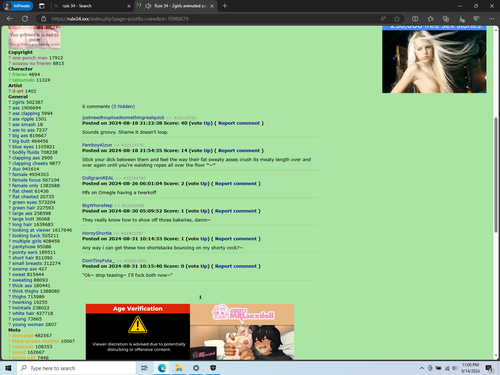Click 'frieren' character tag
The height and width of the screenshot is (375, 500).
point(20,74)
